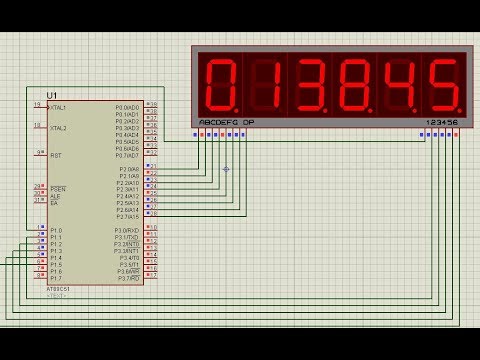Select the P1.4 pin label
The image size is (480, 360).
coord(56,258)
